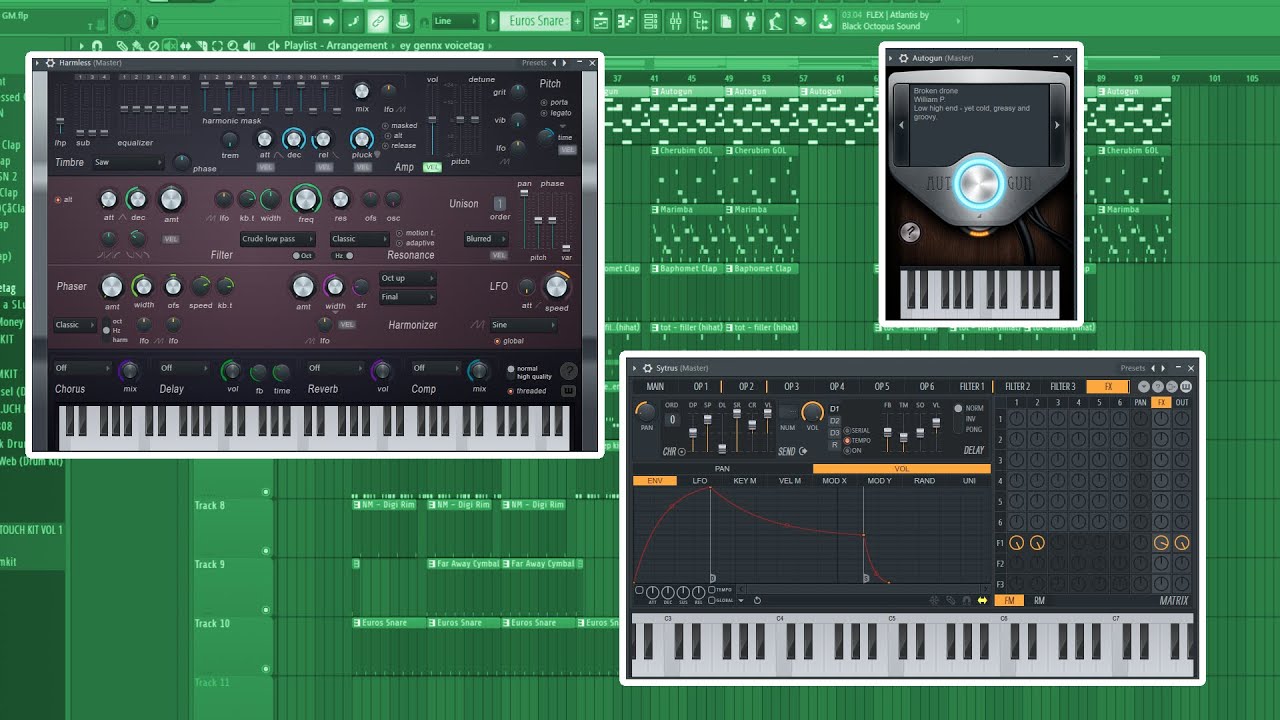
Task: Click the Autogun question mark button
Action: pos(910,233)
